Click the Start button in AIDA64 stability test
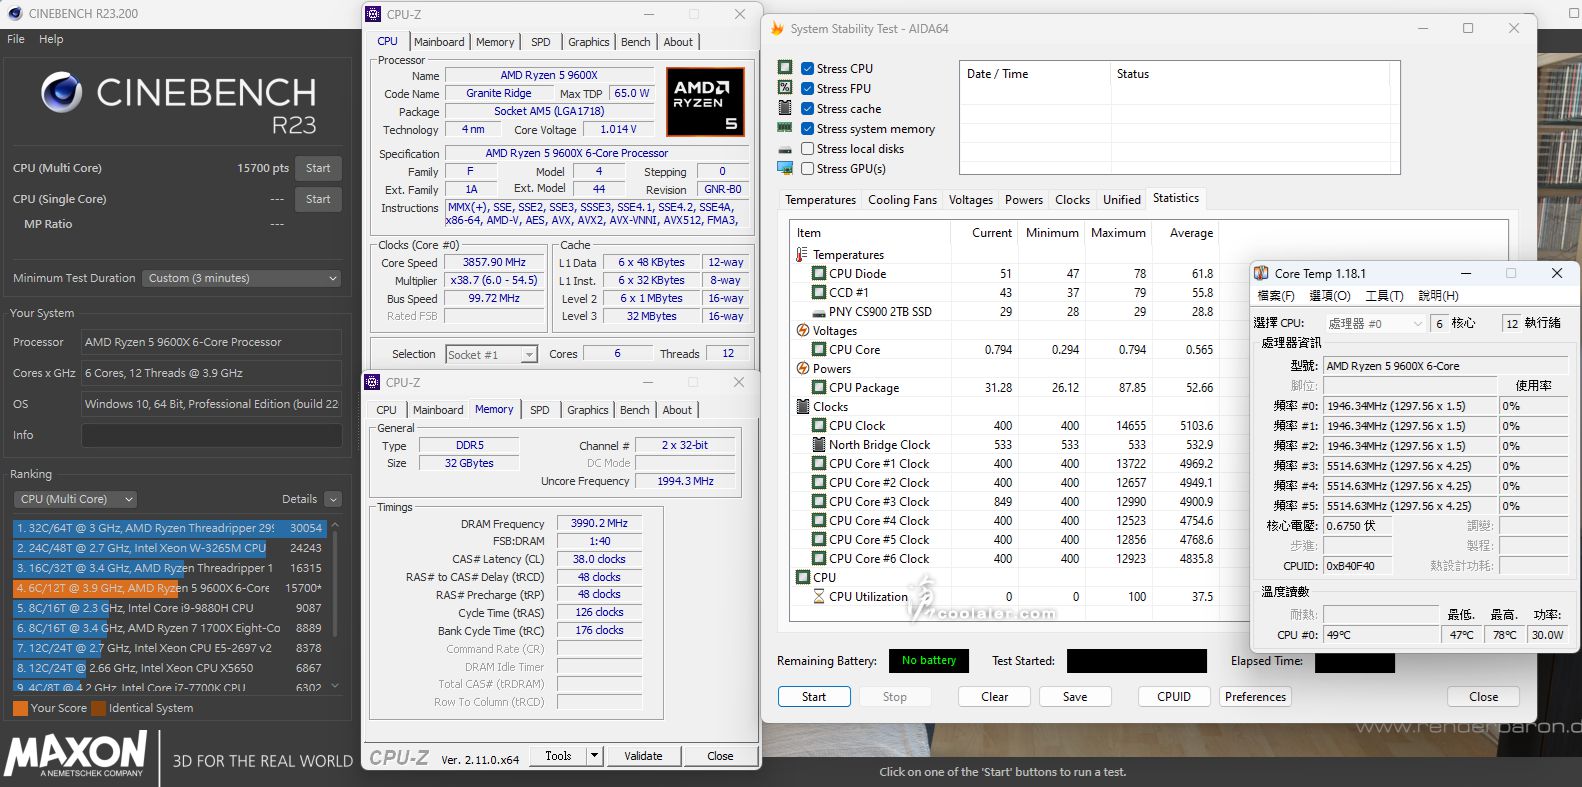This screenshot has width=1582, height=787. click(814, 697)
